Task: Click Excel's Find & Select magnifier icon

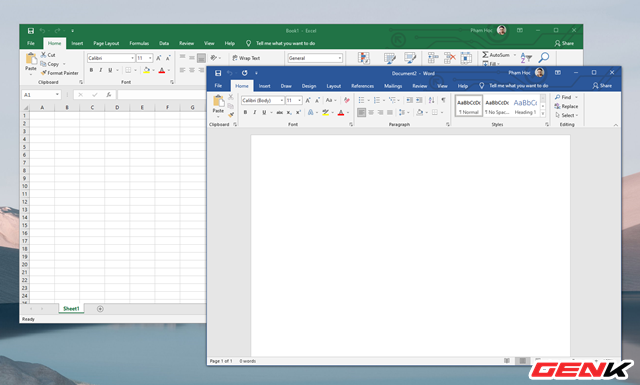Action: point(544,58)
